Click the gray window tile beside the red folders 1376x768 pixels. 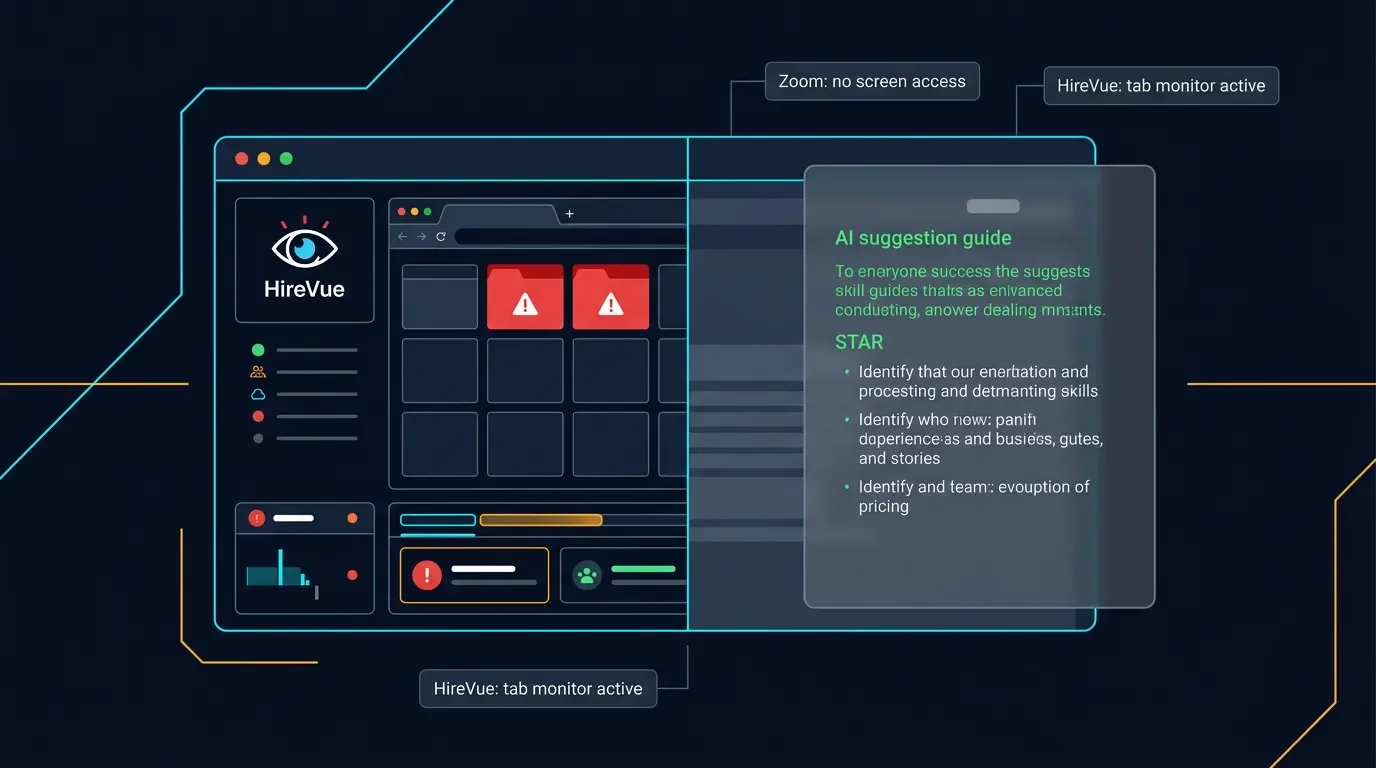(x=440, y=297)
